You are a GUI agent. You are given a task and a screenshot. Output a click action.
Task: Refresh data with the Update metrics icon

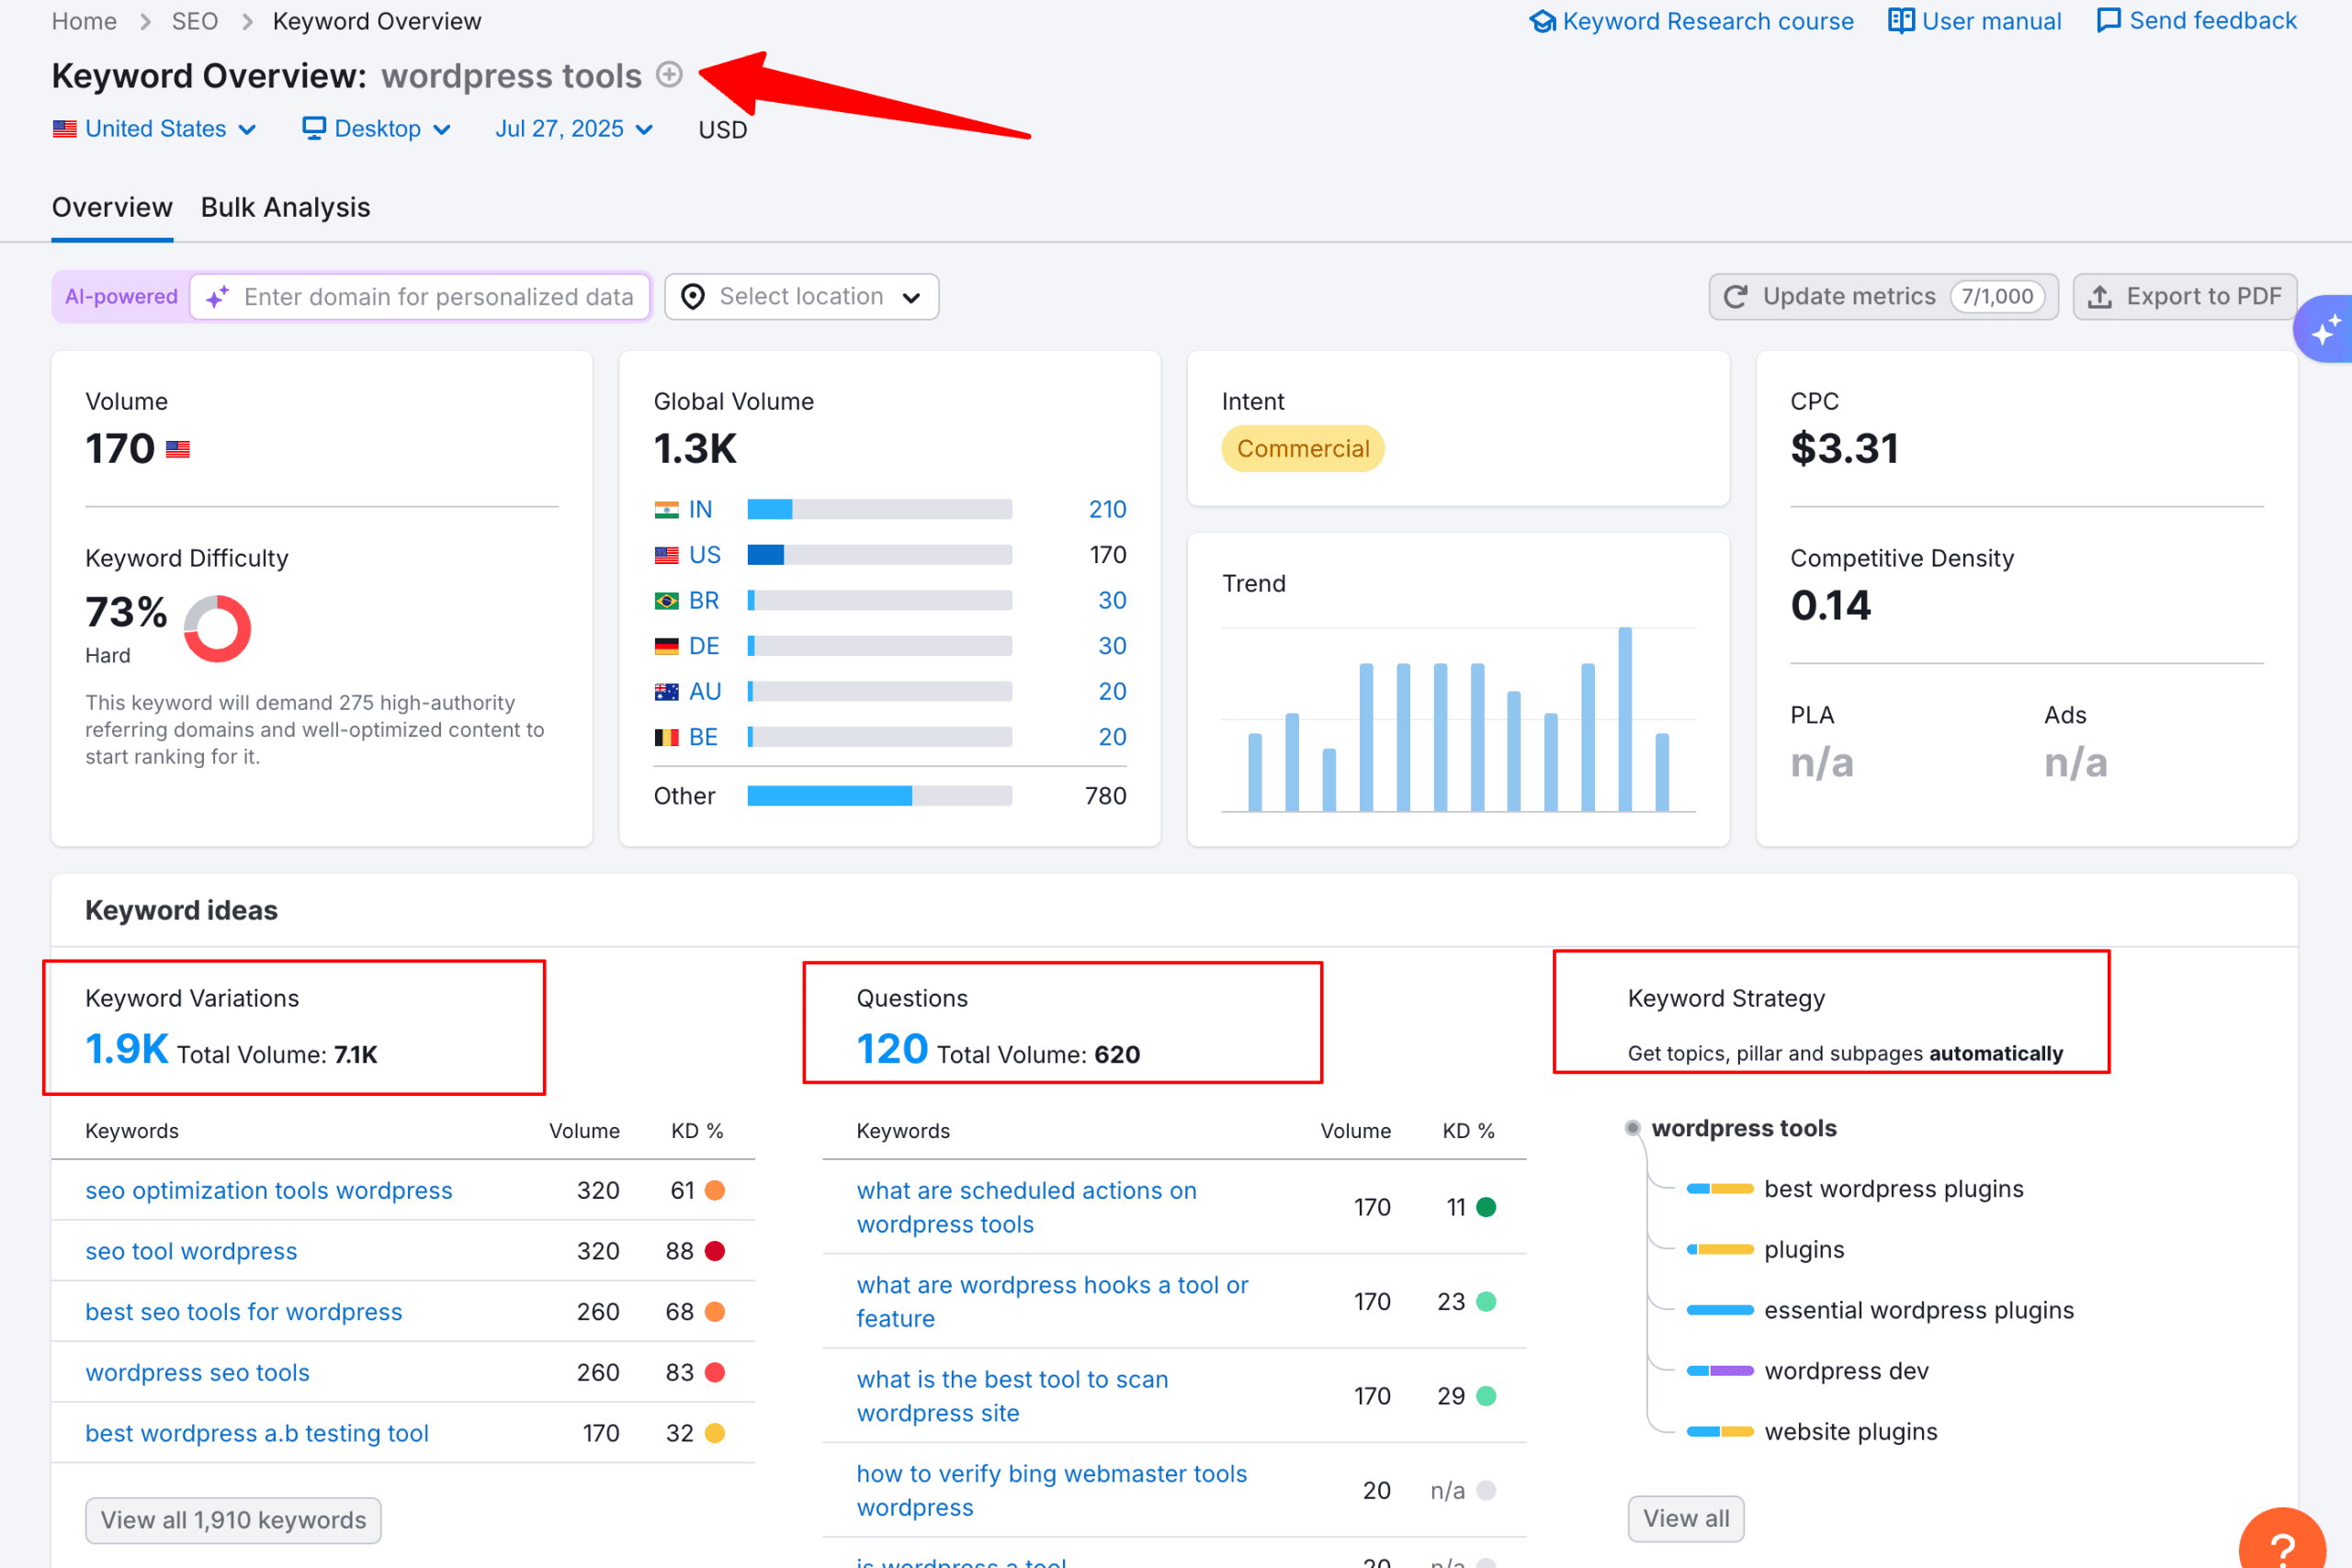coord(1735,296)
